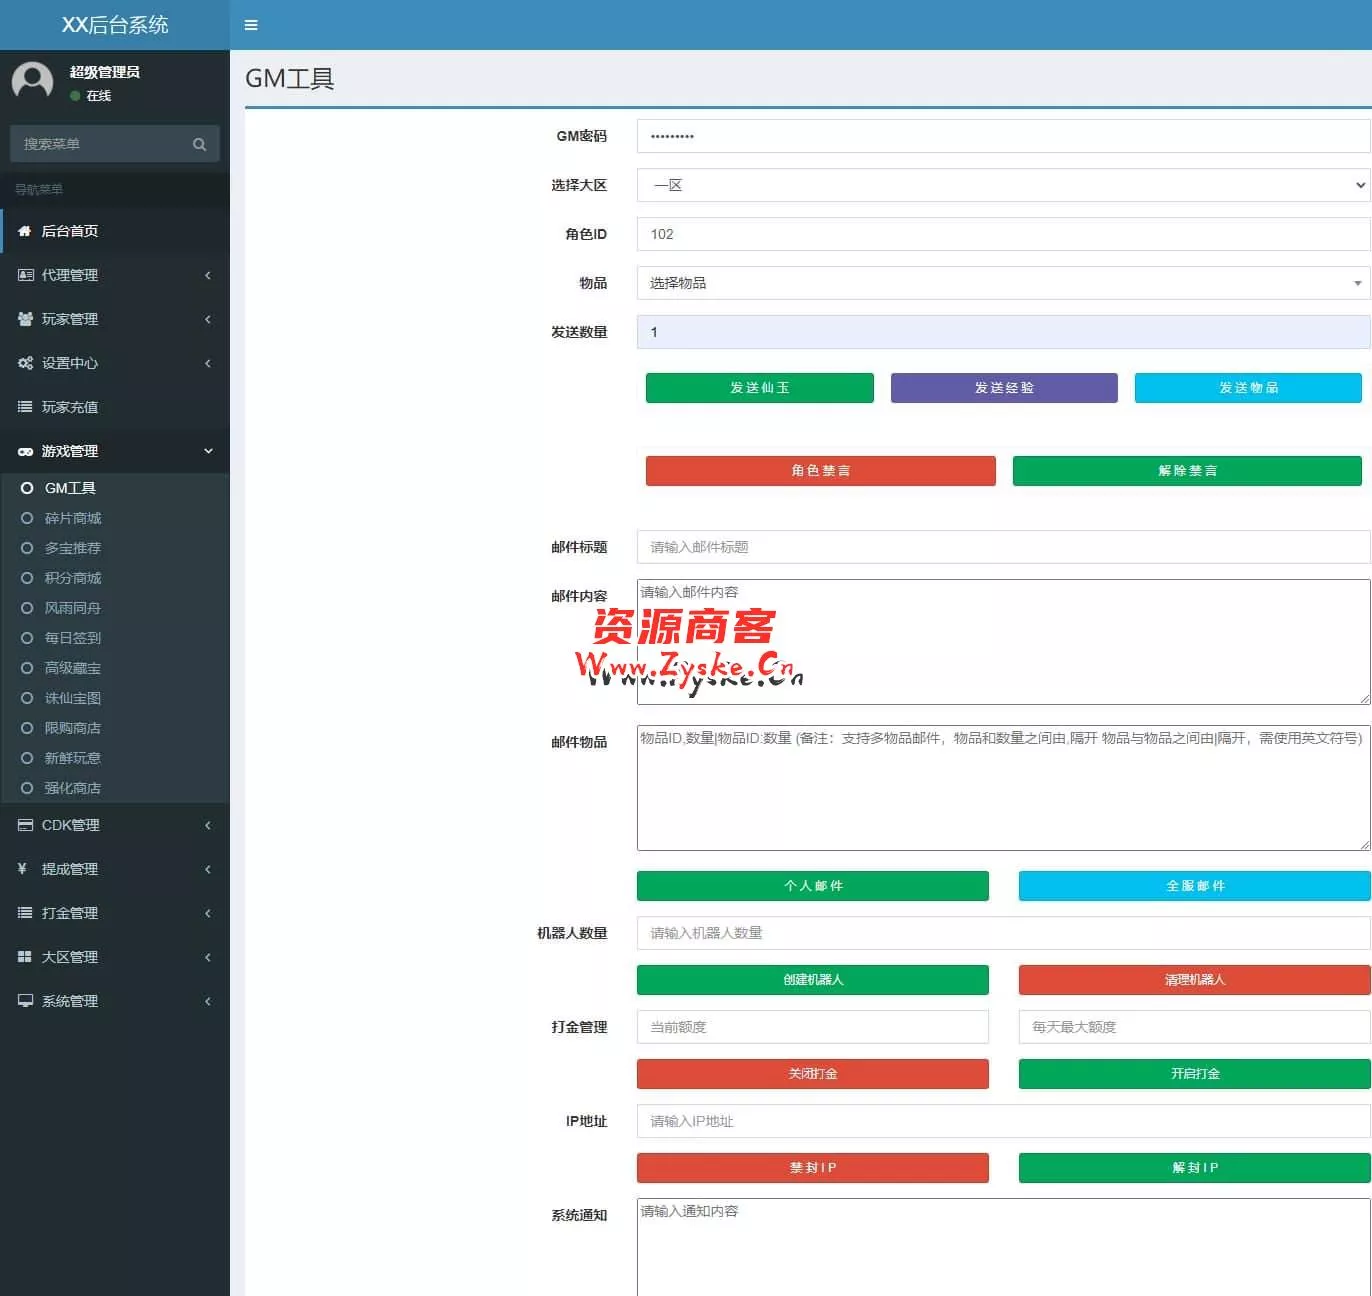Click the yen icon beside 提成管理
Viewport: 1372px width, 1296px height.
pyautogui.click(x=22, y=869)
